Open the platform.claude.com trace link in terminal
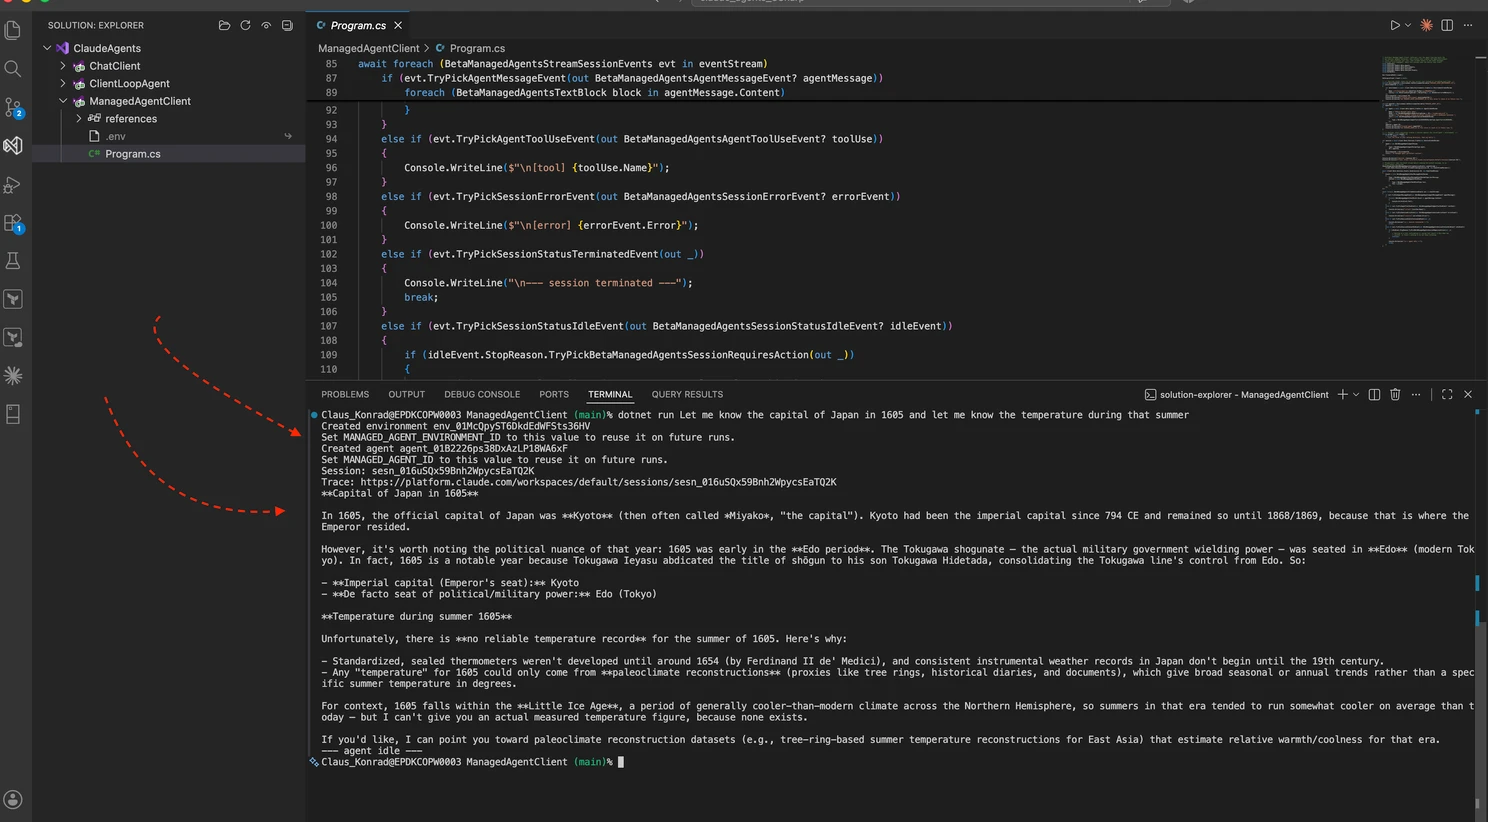 599,482
